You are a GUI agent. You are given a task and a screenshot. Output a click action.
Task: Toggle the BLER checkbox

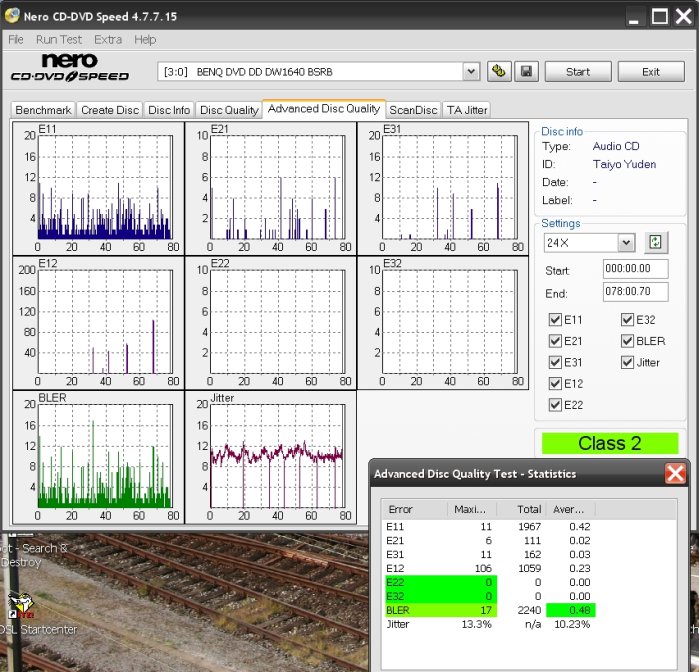(x=627, y=341)
